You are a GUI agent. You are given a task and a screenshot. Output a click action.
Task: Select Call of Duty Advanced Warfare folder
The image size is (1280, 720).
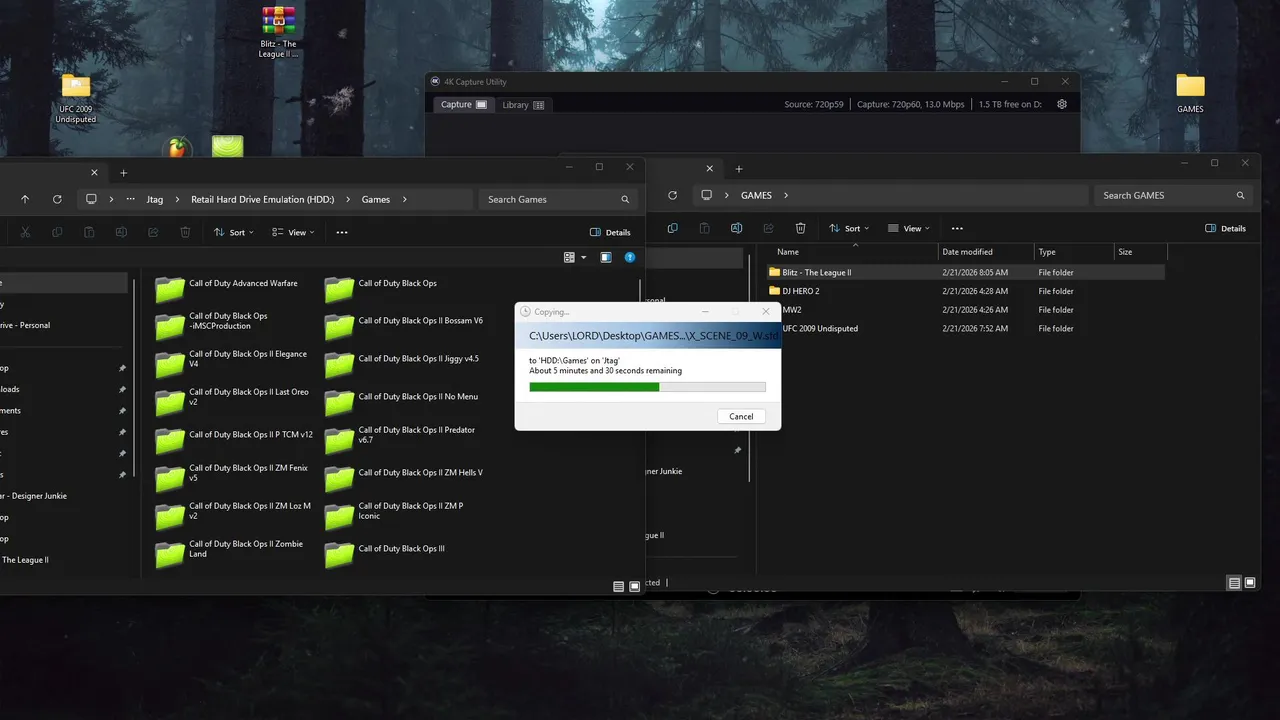coord(228,288)
